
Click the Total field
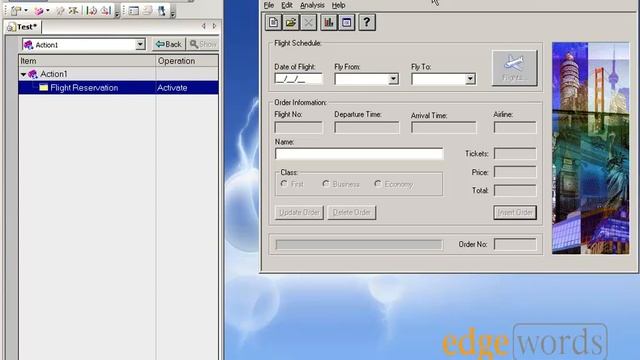(515, 190)
